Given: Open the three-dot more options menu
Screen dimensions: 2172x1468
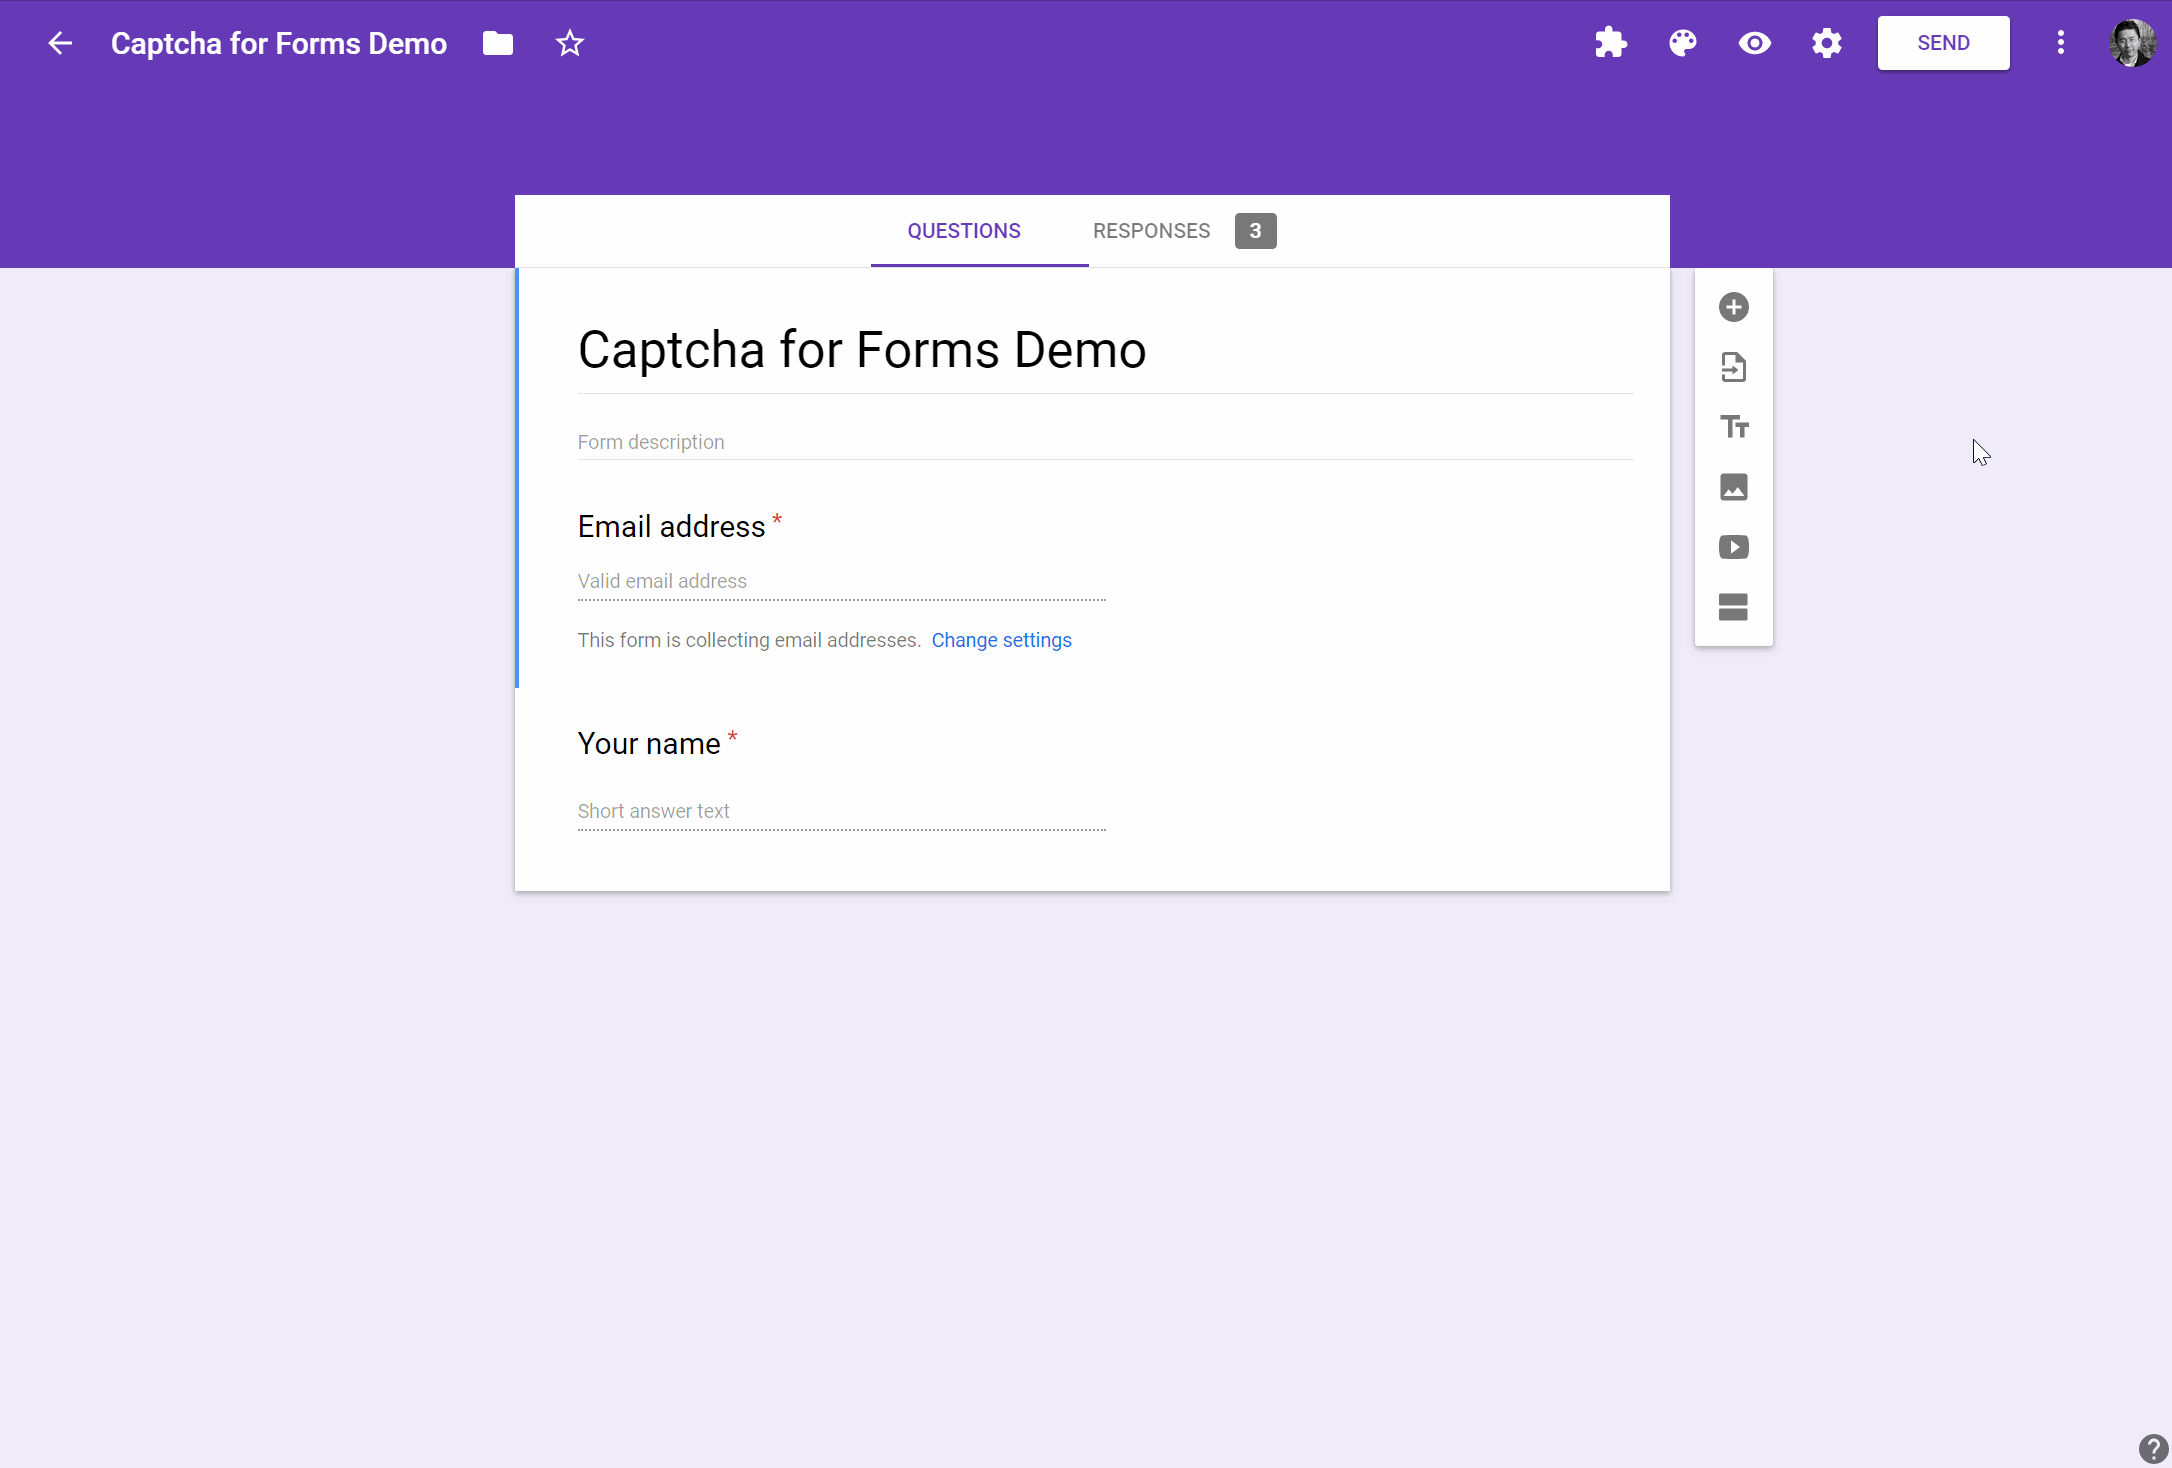Looking at the screenshot, I should [2060, 43].
